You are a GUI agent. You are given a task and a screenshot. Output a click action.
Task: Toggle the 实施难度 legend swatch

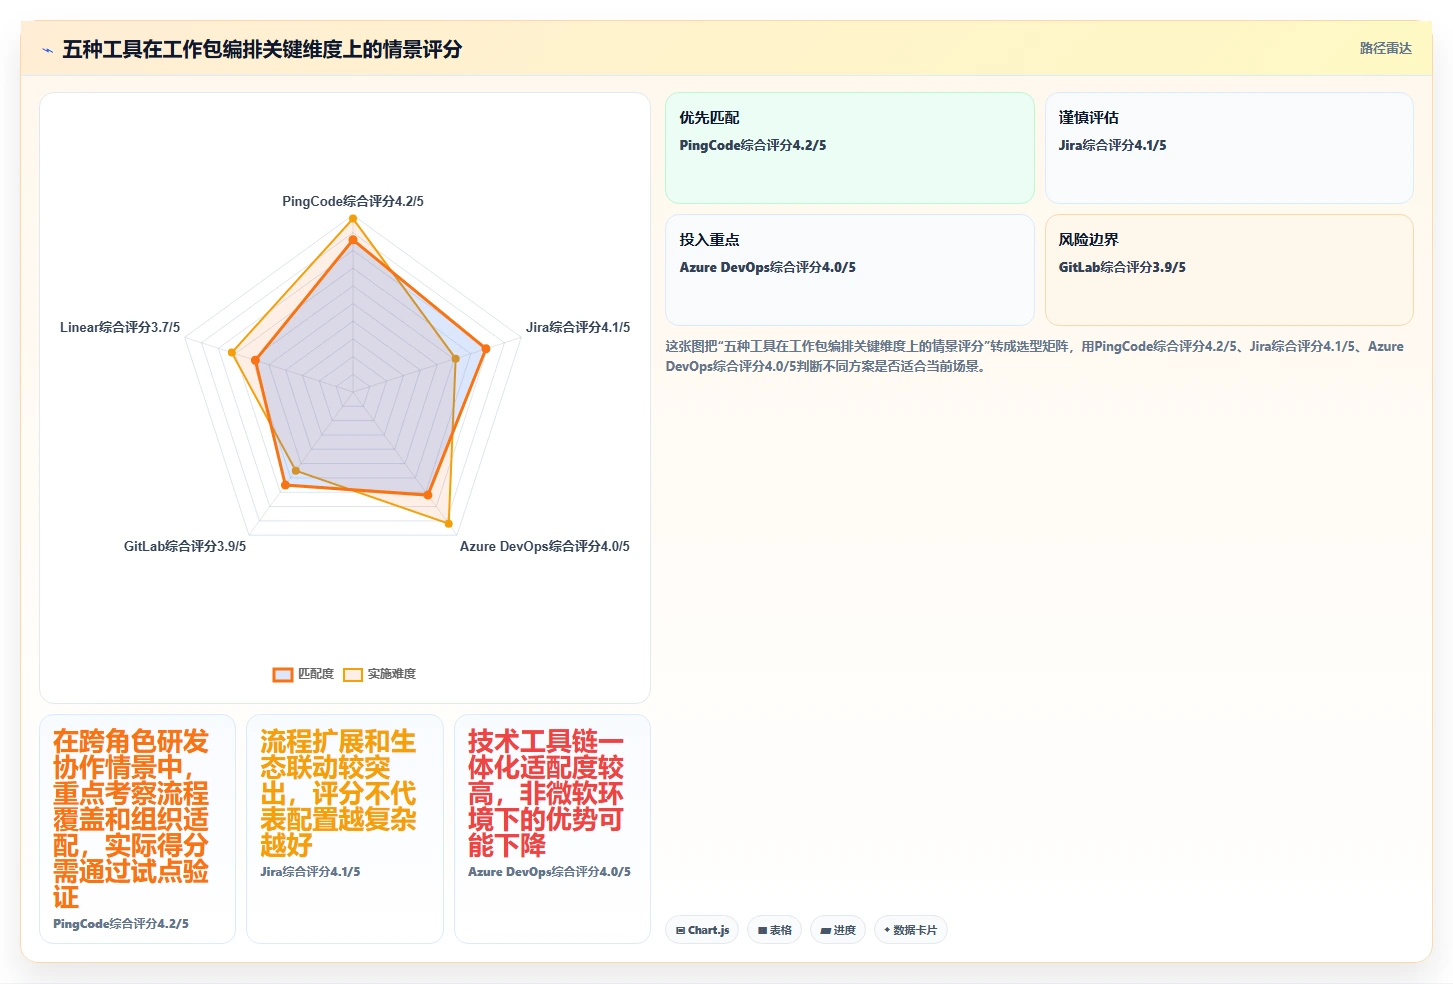click(x=353, y=674)
